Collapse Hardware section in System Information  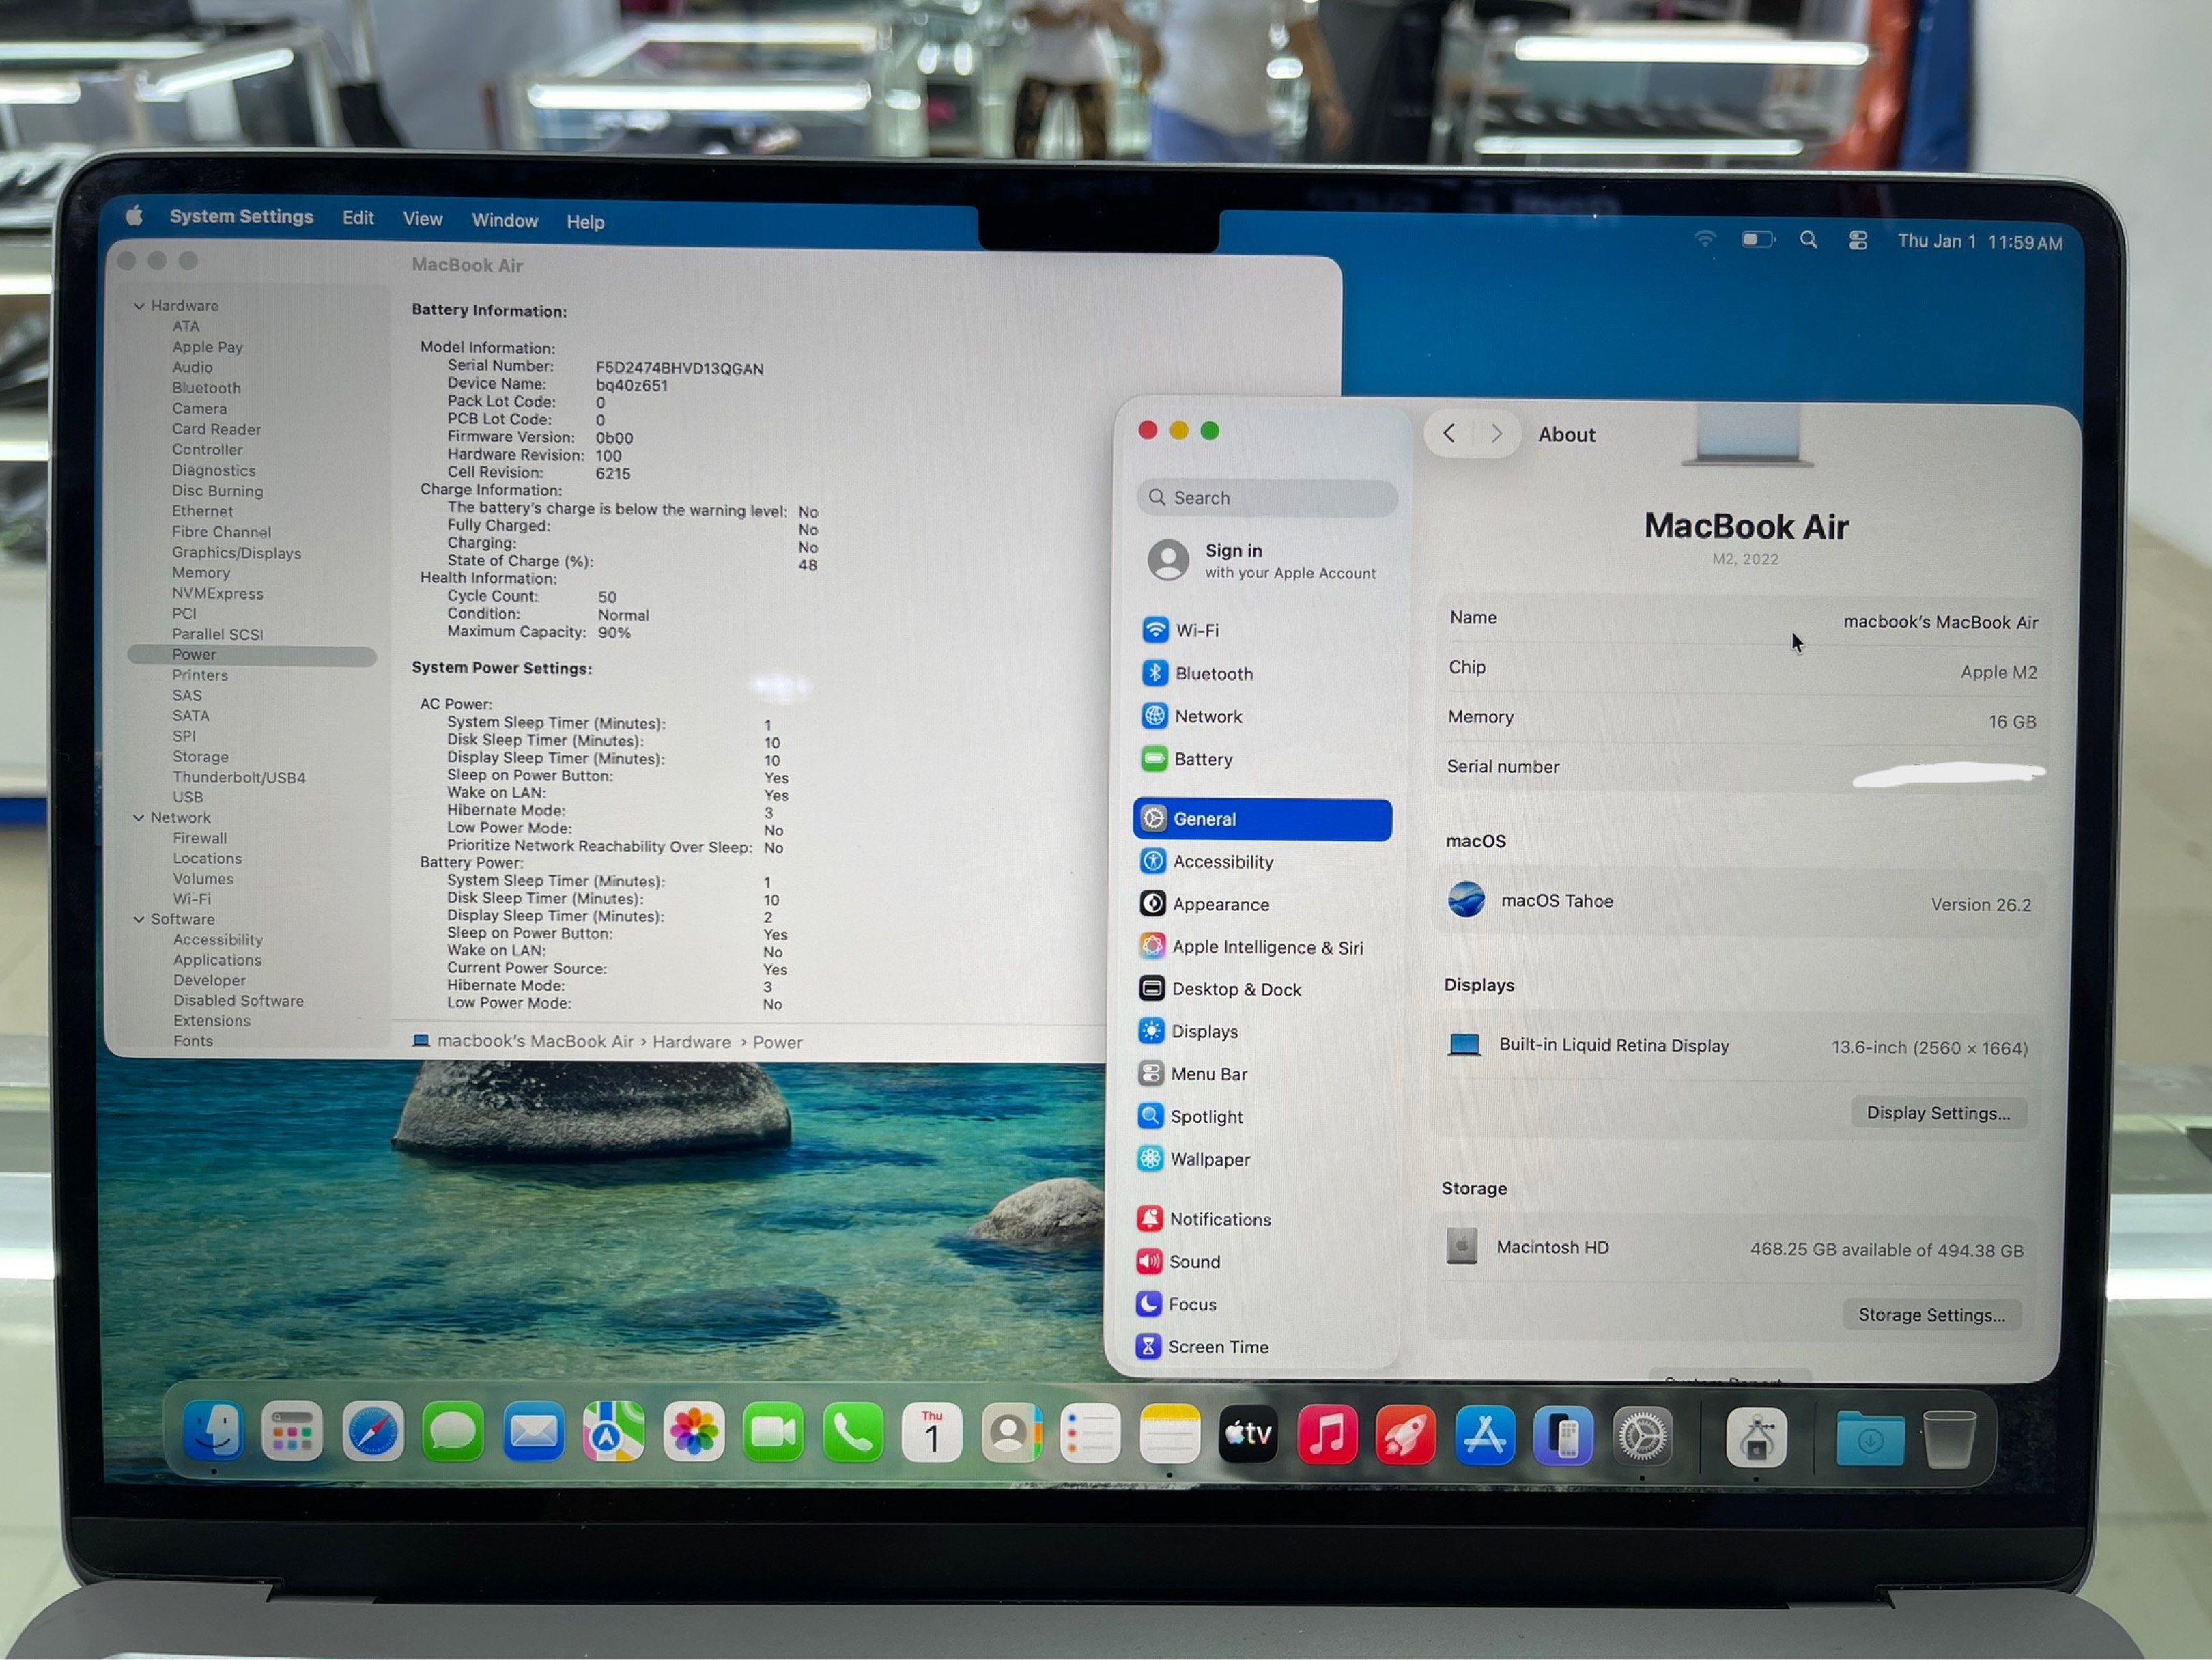pos(139,306)
